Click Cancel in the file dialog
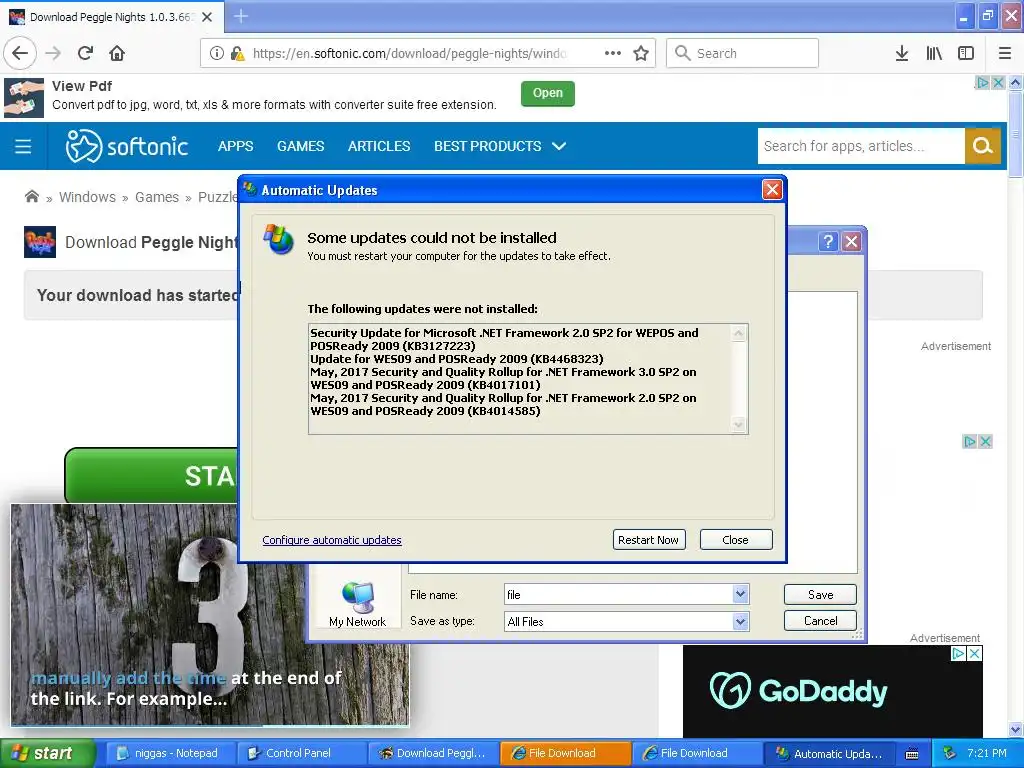Viewport: 1024px width, 768px height. pyautogui.click(x=820, y=620)
